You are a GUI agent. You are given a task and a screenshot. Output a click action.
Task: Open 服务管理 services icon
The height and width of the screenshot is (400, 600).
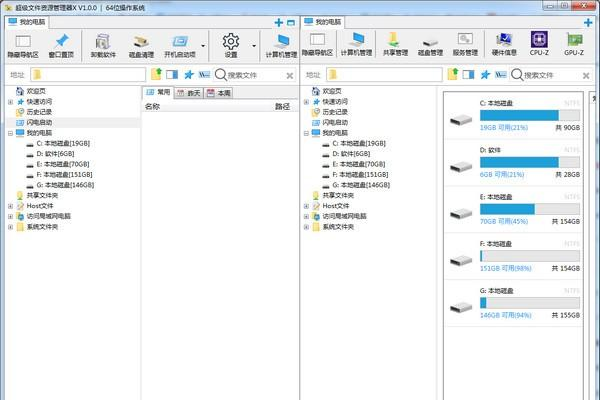pos(465,45)
